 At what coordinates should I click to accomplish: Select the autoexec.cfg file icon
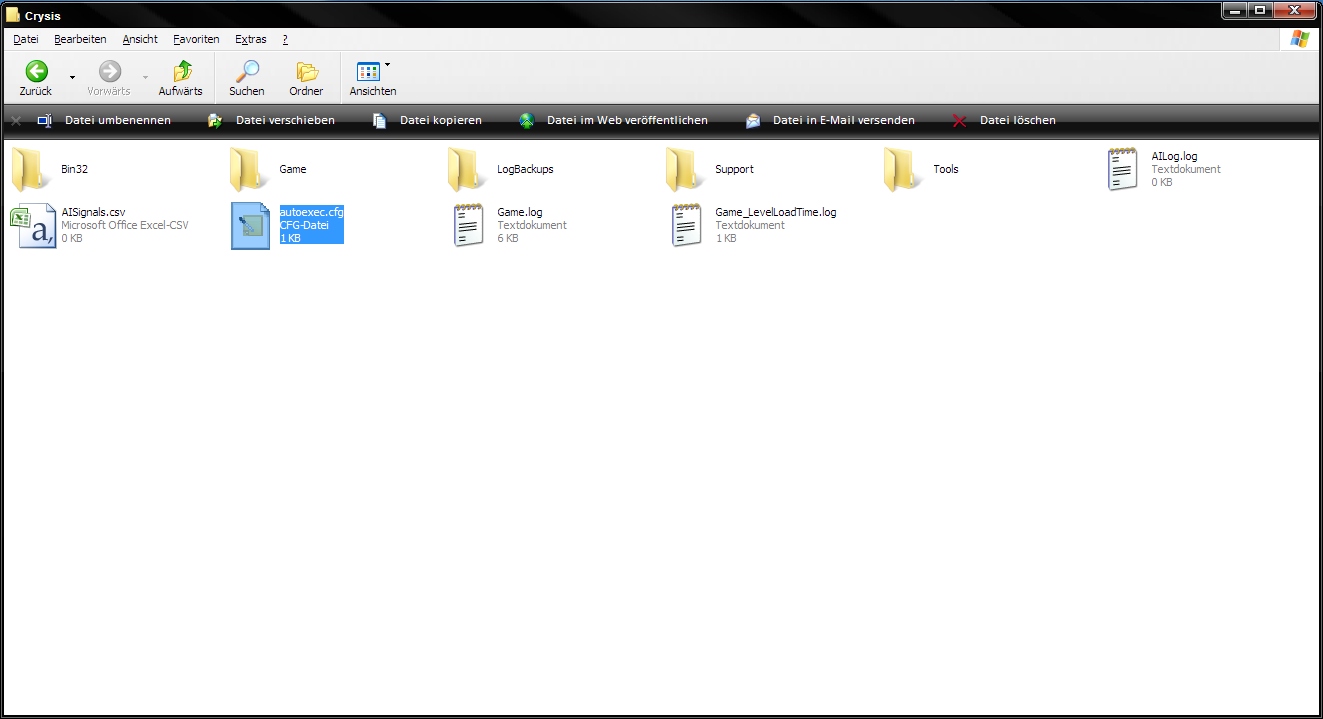tap(251, 226)
